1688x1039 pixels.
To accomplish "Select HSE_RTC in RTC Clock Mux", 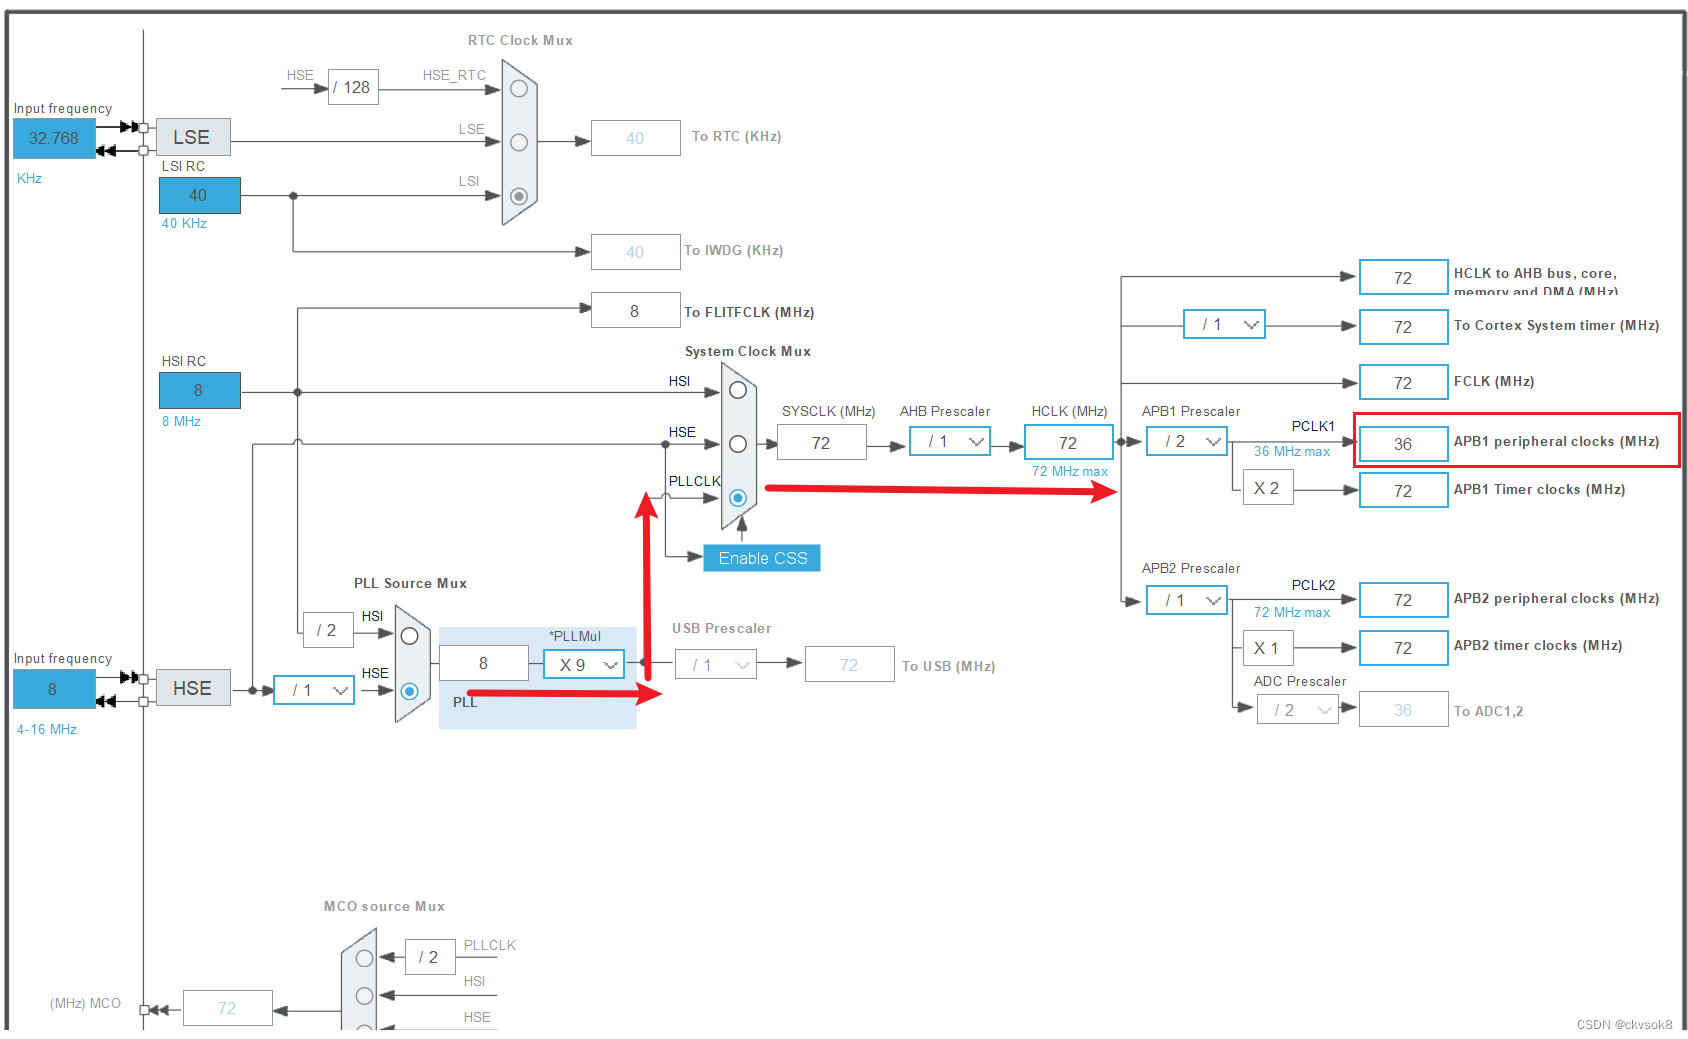I will point(519,89).
